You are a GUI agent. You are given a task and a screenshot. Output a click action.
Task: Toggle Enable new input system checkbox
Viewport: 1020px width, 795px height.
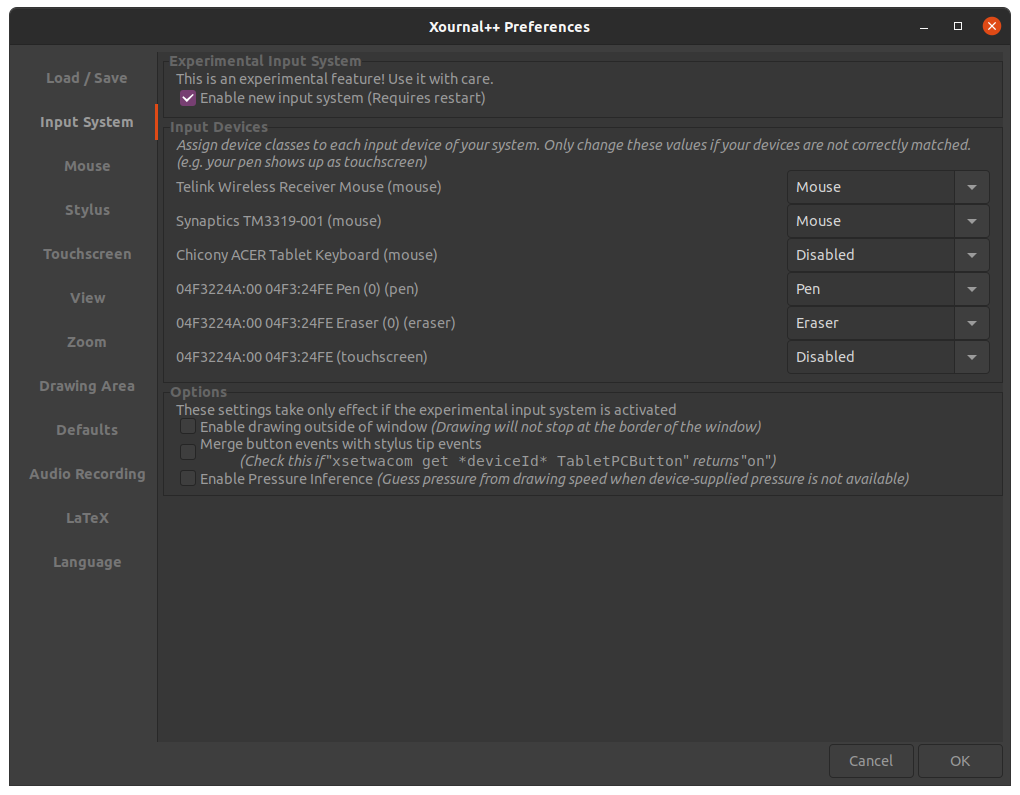click(x=187, y=98)
